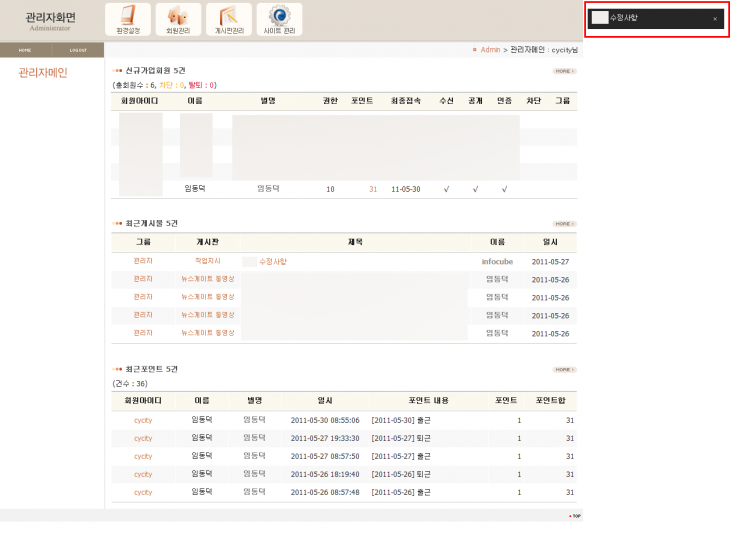This screenshot has width=730, height=539.
Task: Click the first cycity member ID link
Action: tap(143, 420)
